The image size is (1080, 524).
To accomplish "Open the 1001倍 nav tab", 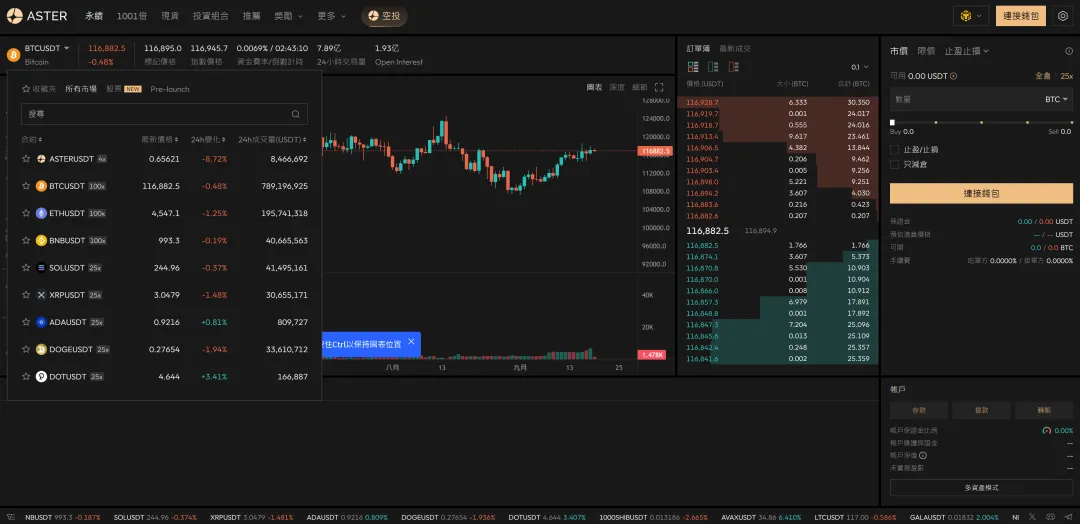I will pos(132,15).
